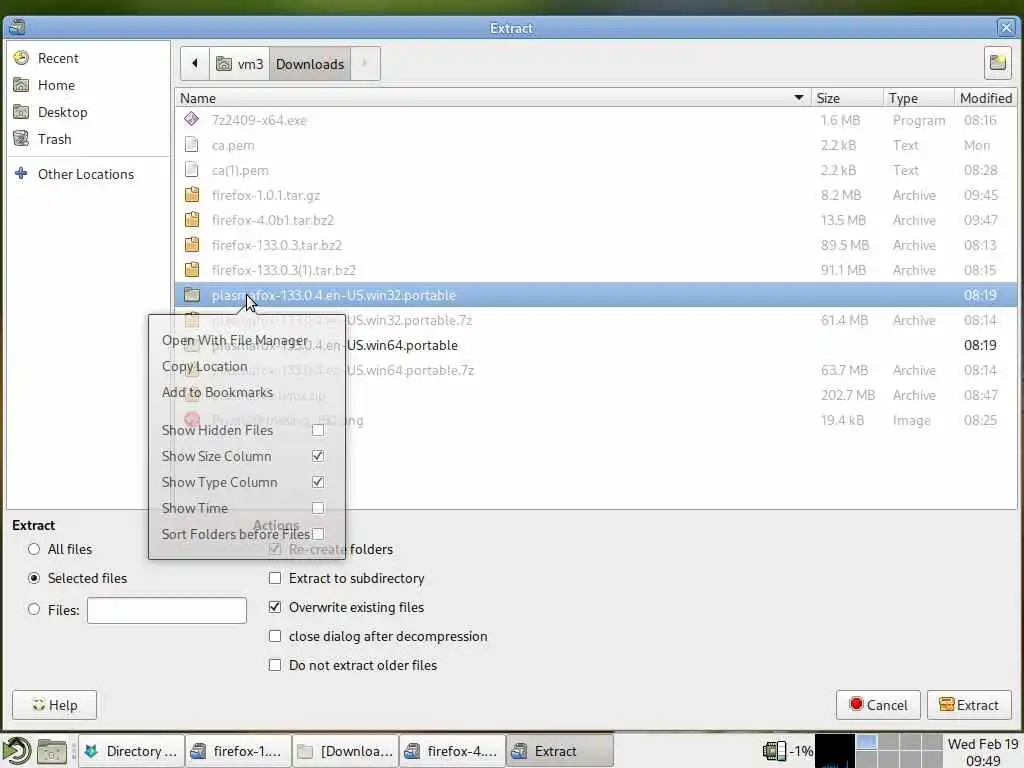Click the Extract window title bar icon
This screenshot has height=768, width=1024.
tap(17, 27)
